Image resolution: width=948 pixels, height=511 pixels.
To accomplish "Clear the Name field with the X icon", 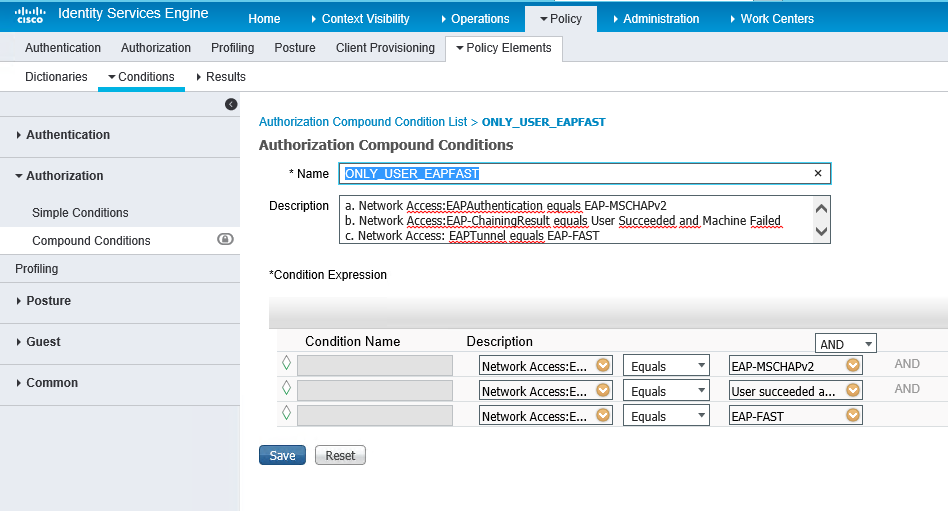I will click(x=818, y=174).
